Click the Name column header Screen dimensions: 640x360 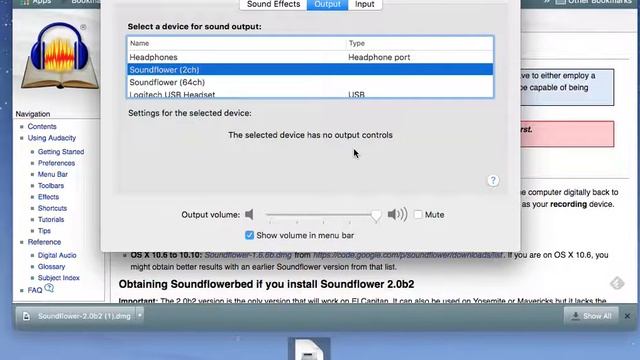(140, 43)
